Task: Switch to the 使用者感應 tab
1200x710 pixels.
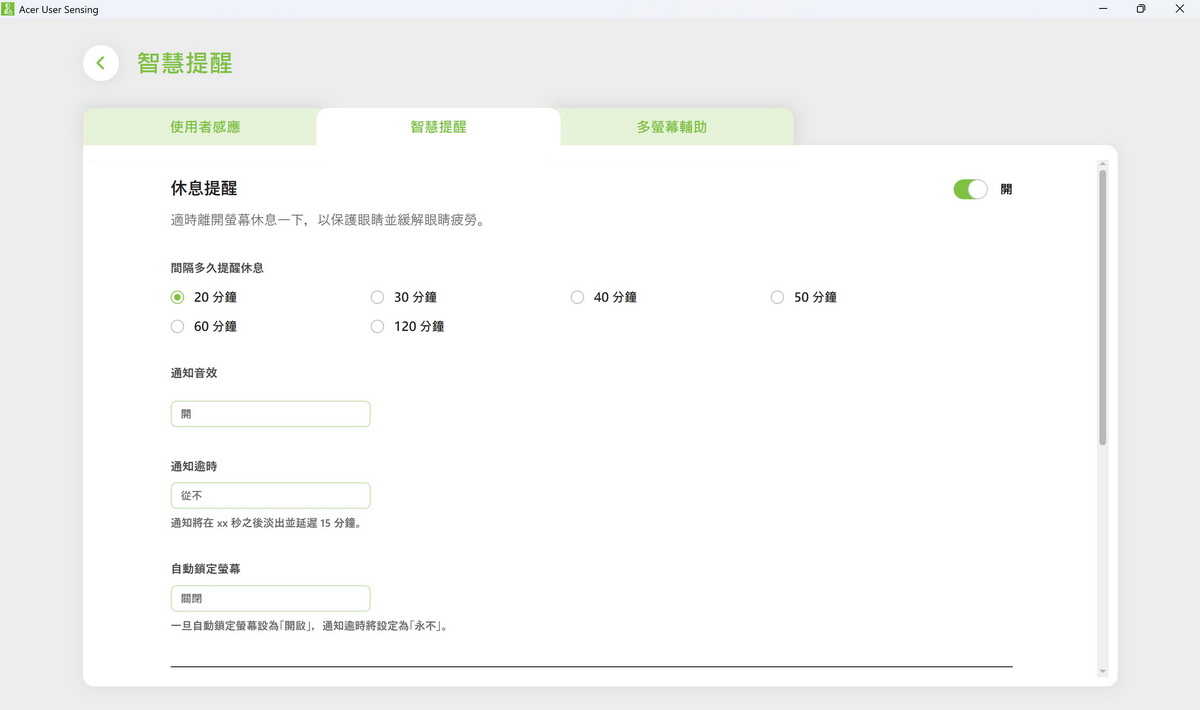Action: tap(205, 127)
